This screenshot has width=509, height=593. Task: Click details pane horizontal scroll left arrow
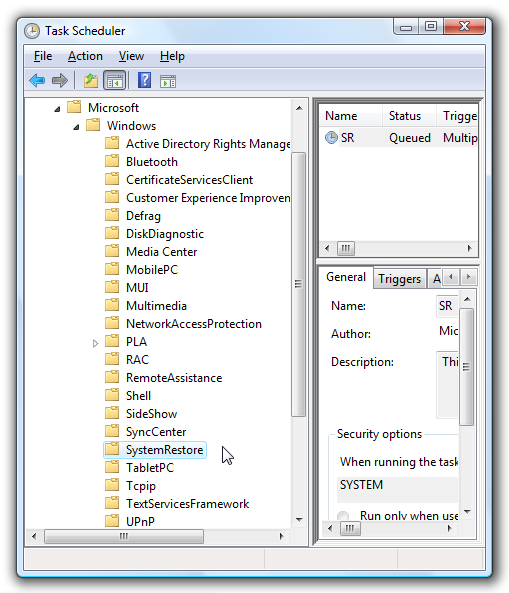pyautogui.click(x=330, y=528)
